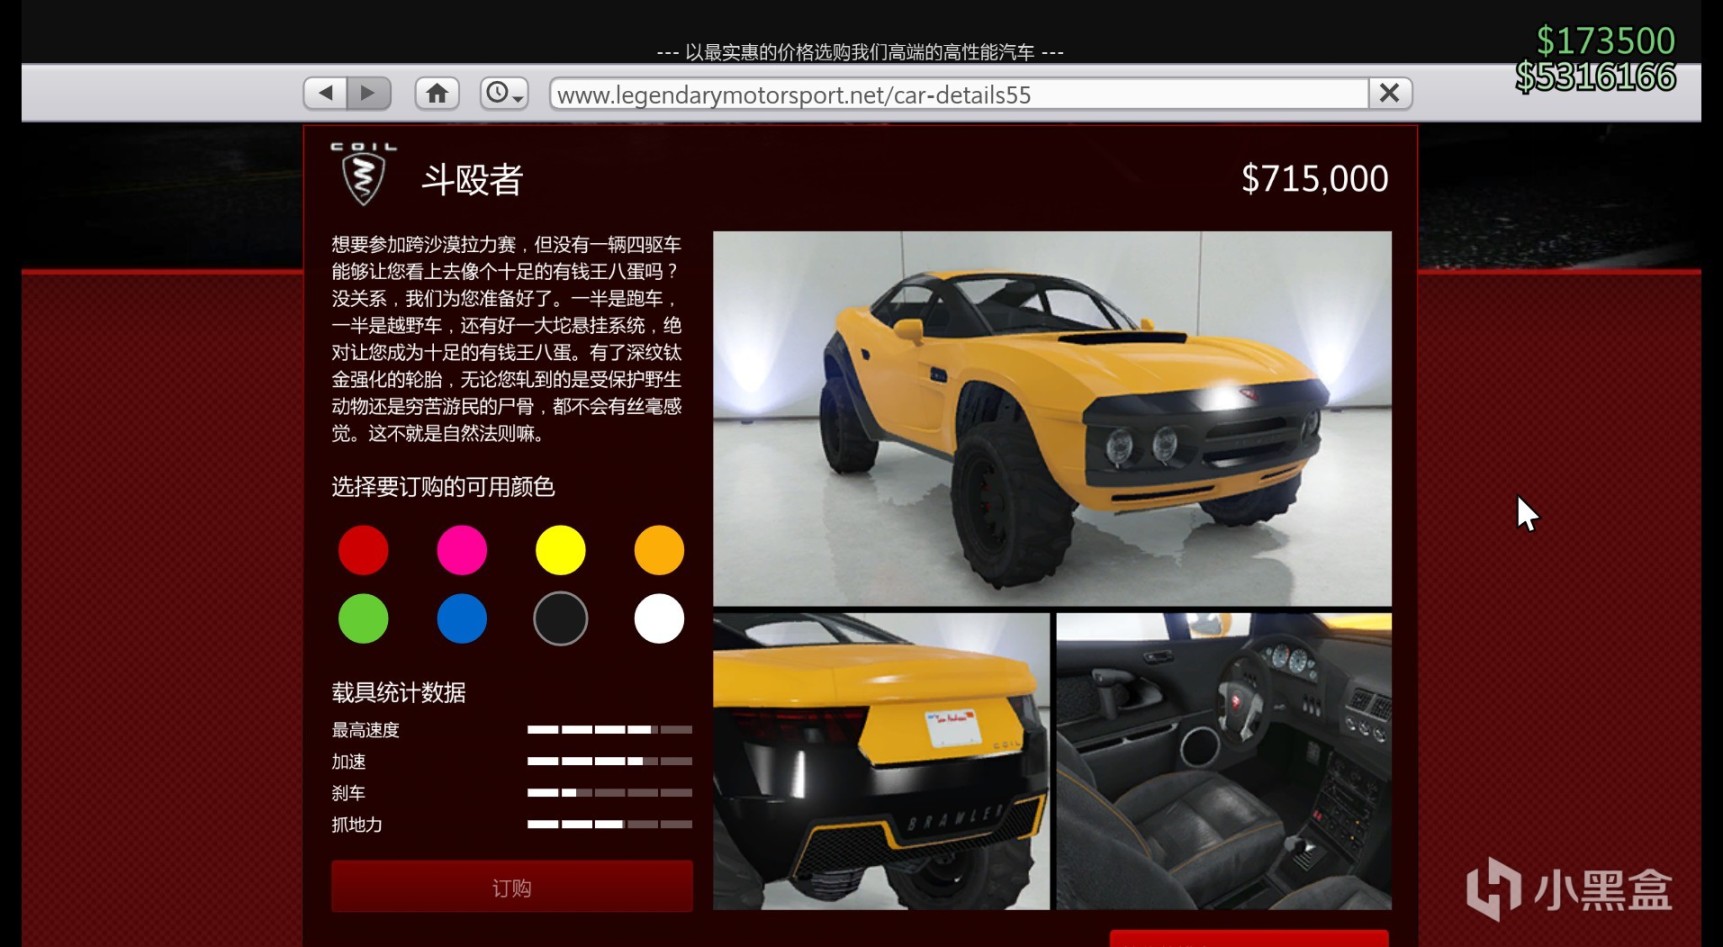Click the legendarymotorsport.net URL address bar
This screenshot has width=1723, height=947.
pos(959,94)
